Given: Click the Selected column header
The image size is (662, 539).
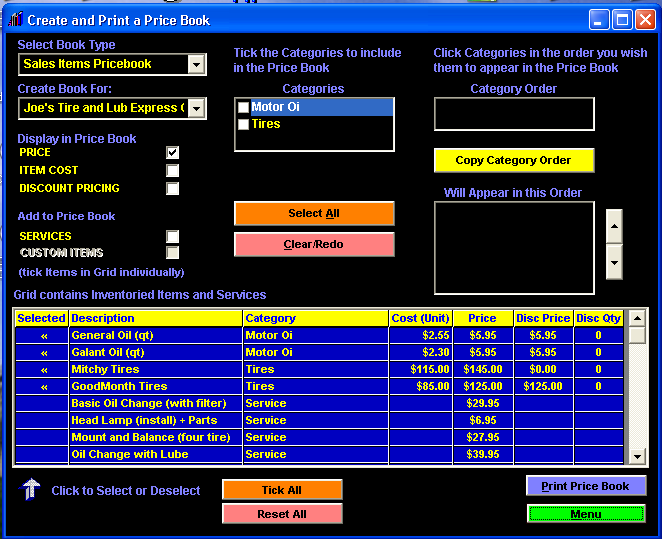Looking at the screenshot, I should click(42, 318).
